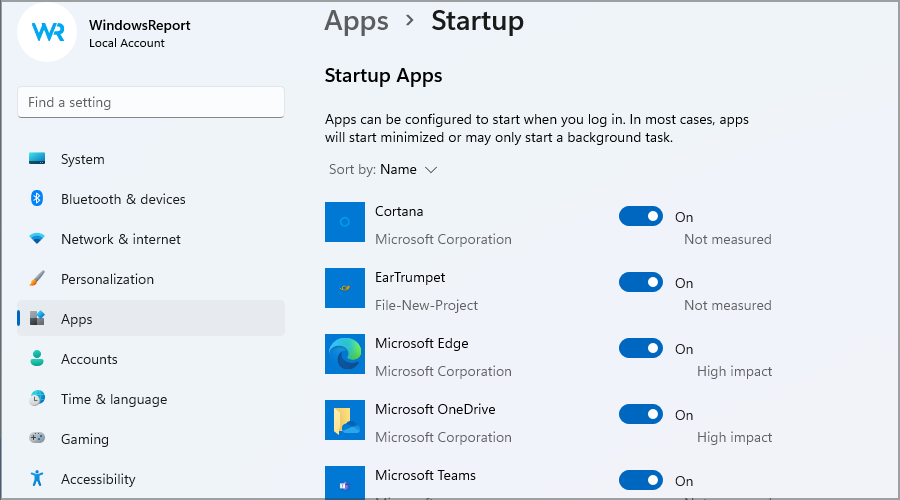Click the WindowsReport WR profile avatar
Image resolution: width=900 pixels, height=500 pixels.
click(47, 32)
